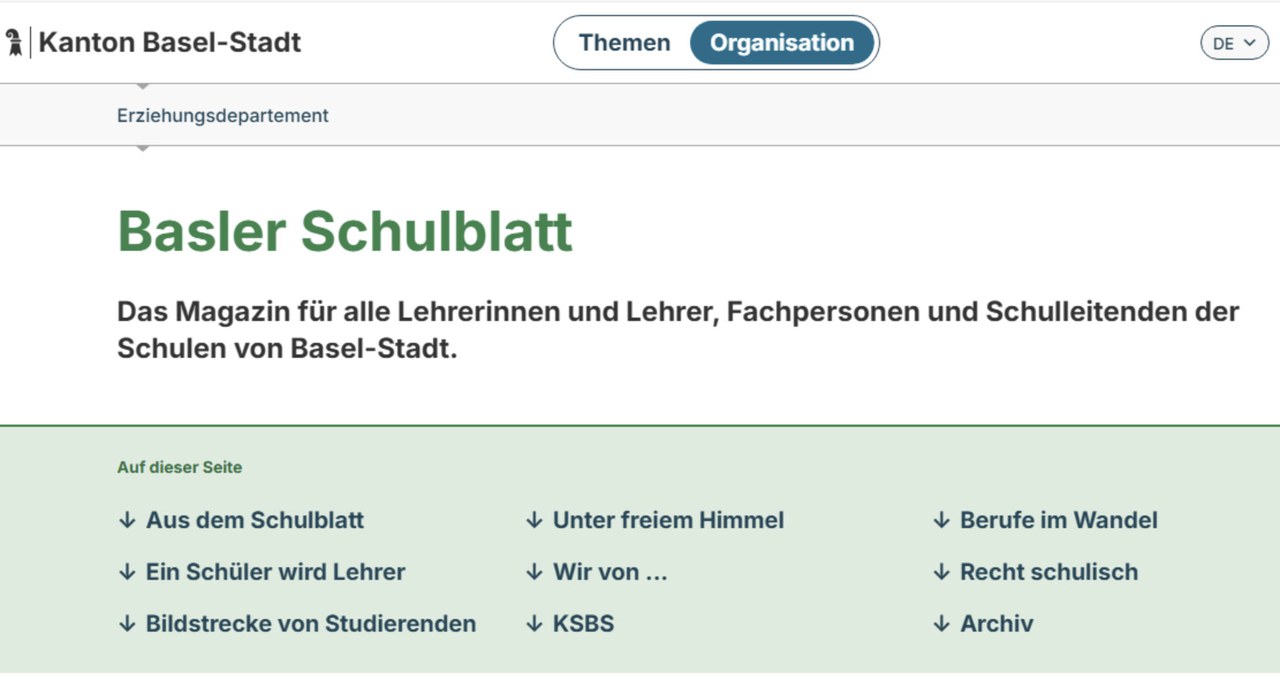Click arrow icon beside KSBS
The width and height of the screenshot is (1280, 680).
[x=534, y=624]
